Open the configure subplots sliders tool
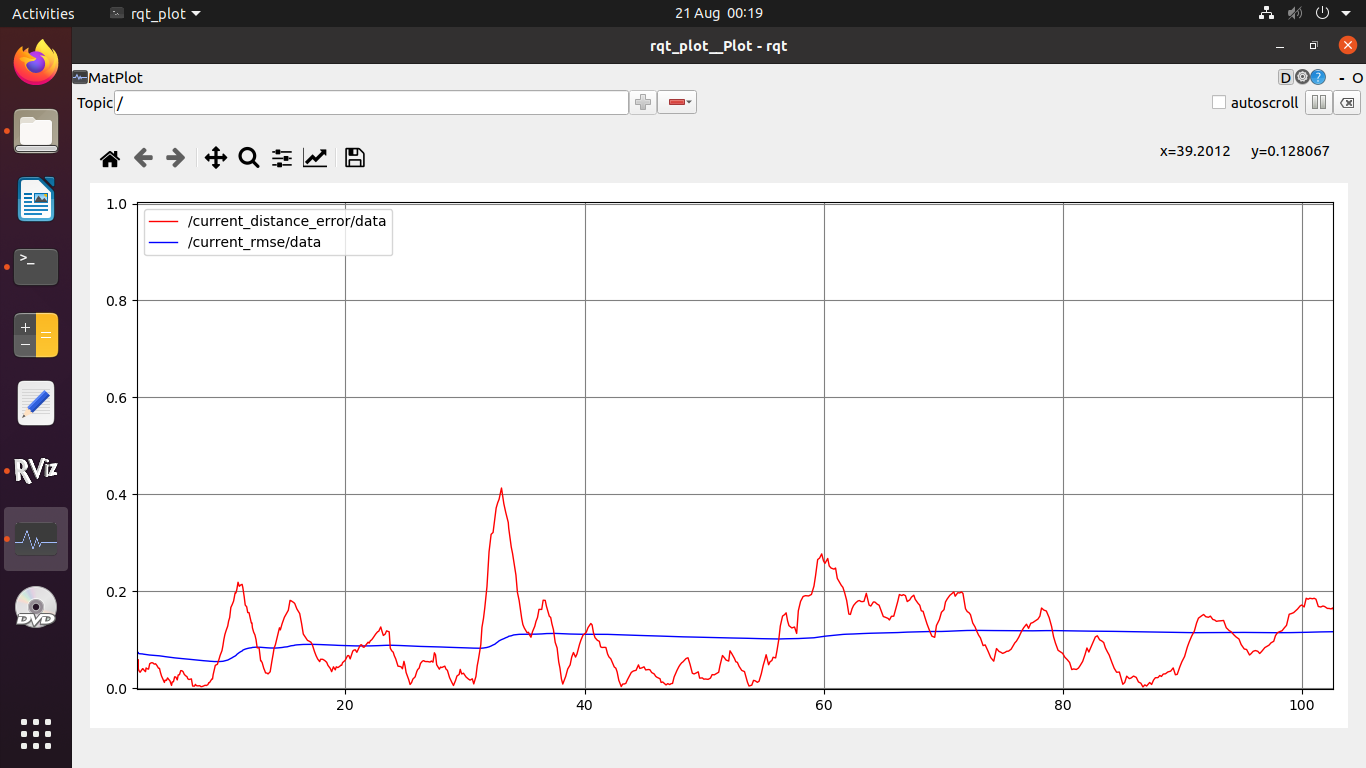1366x768 pixels. (282, 158)
